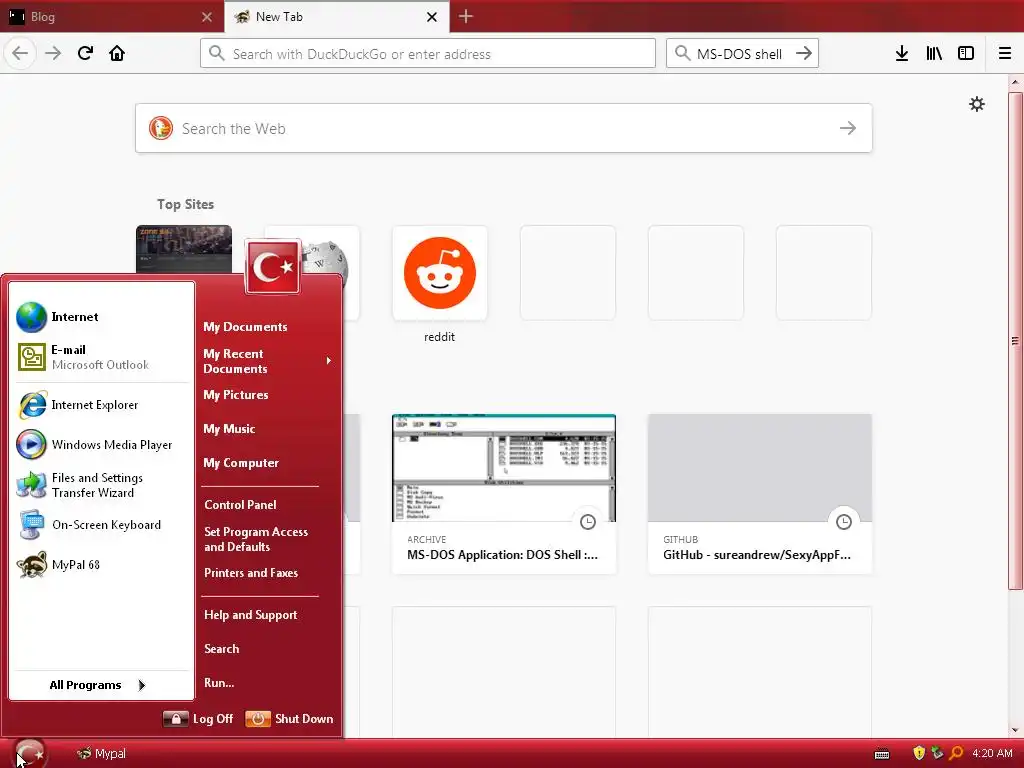Focus the MS-DOS shell search box

click(742, 54)
